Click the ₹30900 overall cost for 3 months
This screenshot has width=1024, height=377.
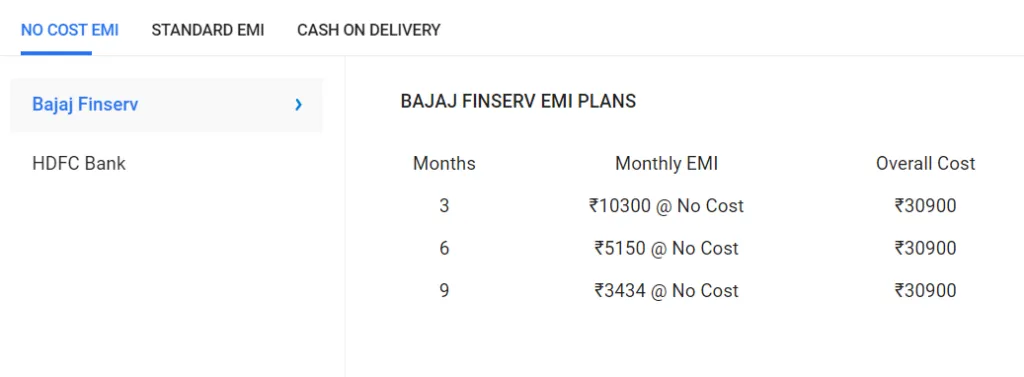(x=925, y=206)
